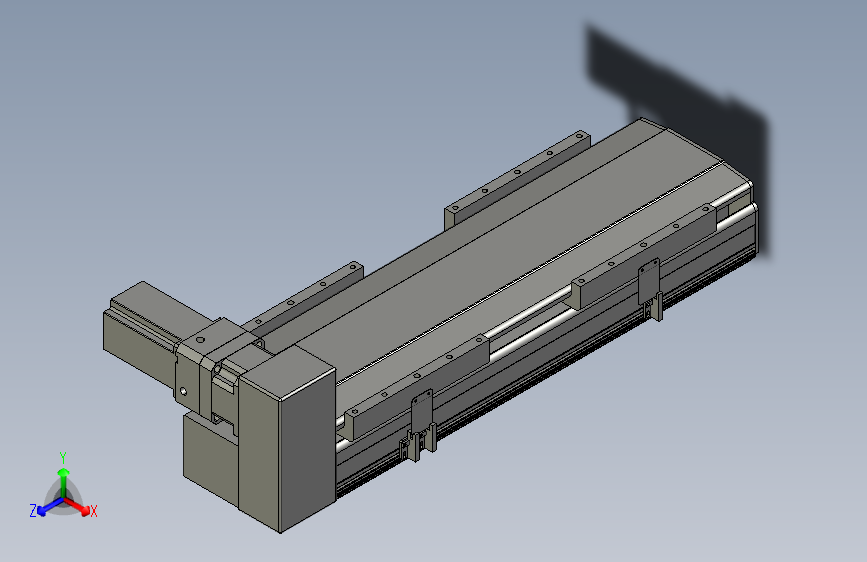Click the blue Z axis arrow on the triad
Viewport: 867px width, 562px height.
click(50, 507)
